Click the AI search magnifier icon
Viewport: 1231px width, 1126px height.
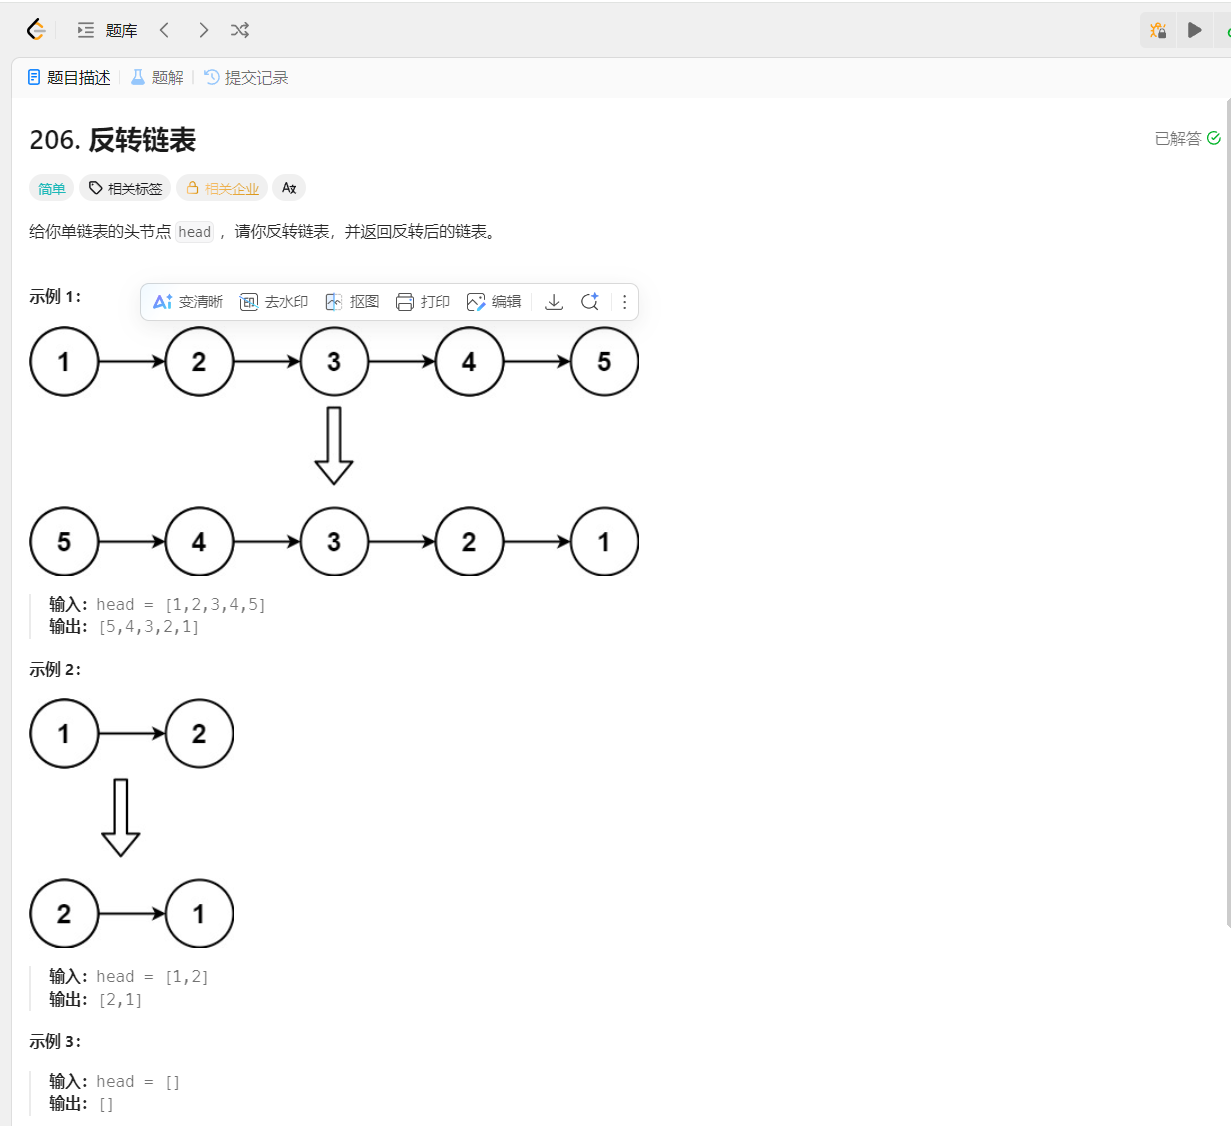tap(590, 302)
